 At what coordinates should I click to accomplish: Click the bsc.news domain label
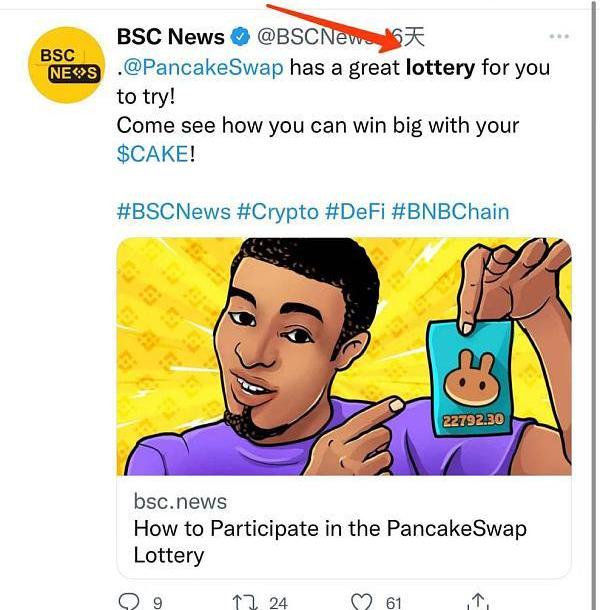(180, 501)
